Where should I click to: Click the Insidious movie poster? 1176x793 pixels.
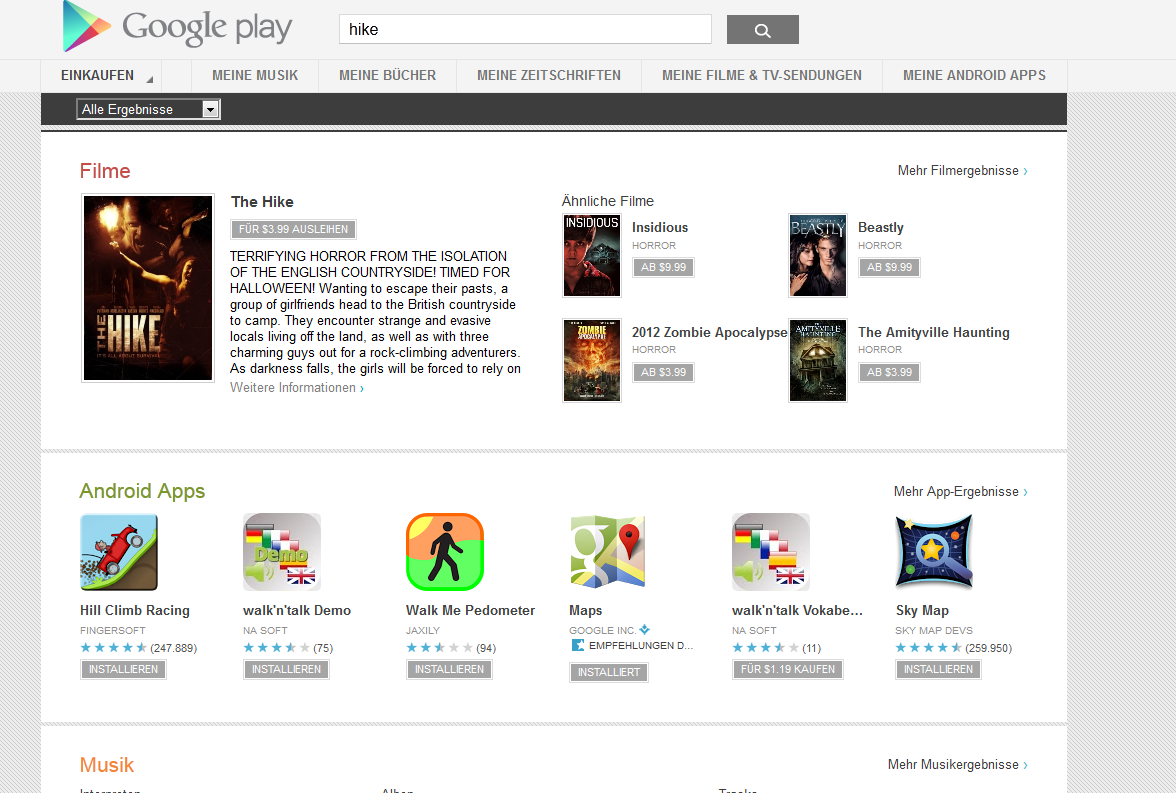[x=592, y=255]
